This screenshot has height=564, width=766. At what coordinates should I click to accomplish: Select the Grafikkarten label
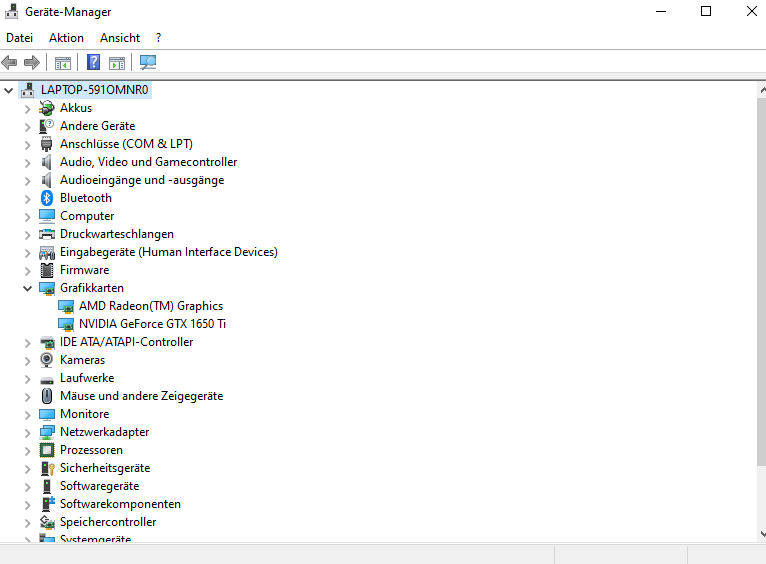point(92,288)
